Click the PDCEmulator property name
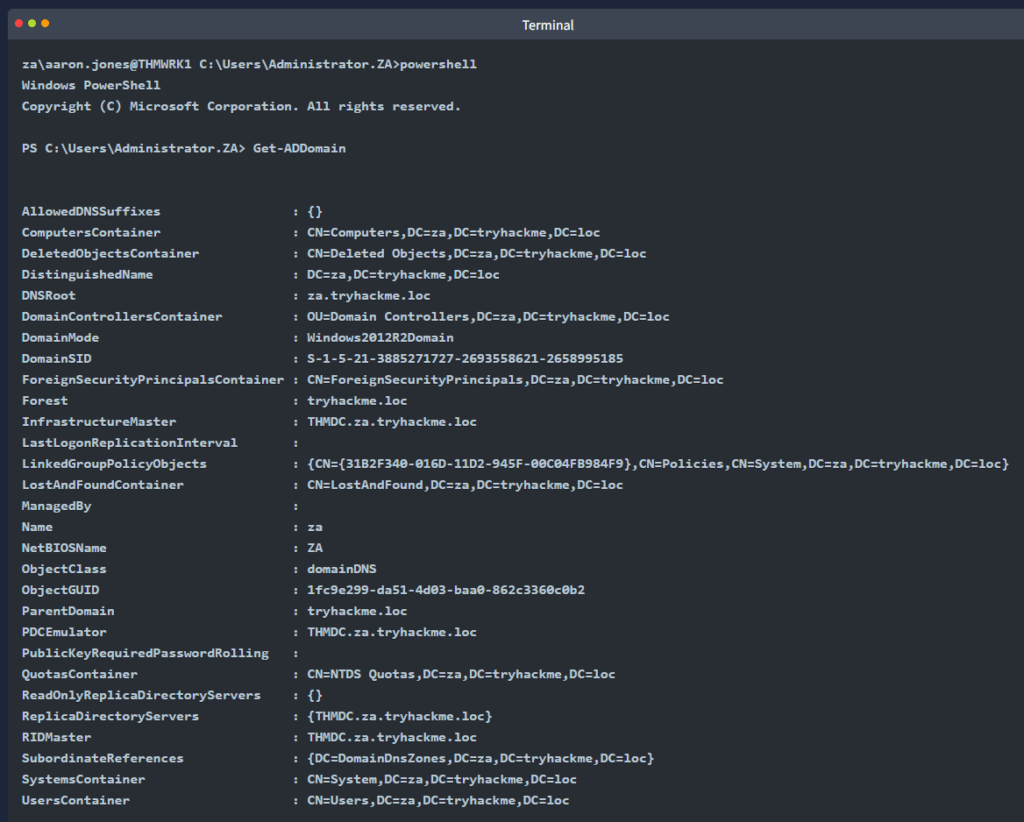 click(x=64, y=632)
